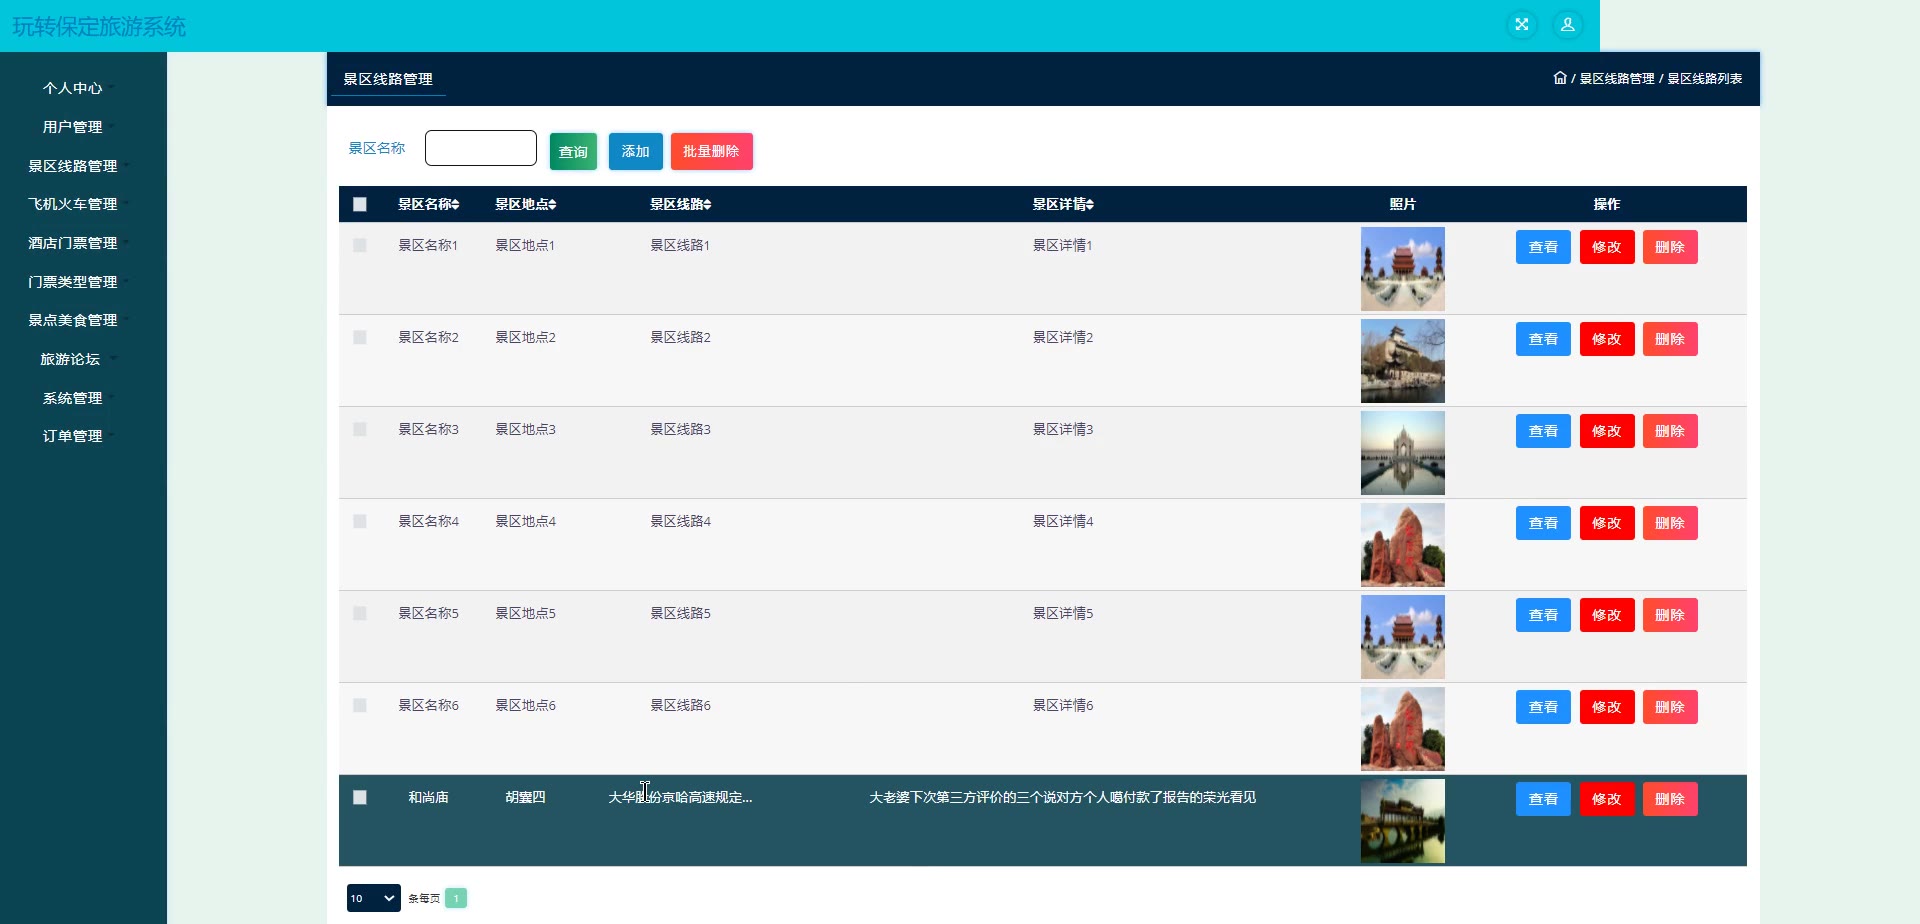Sort by 景区名称 column arrow

(x=455, y=204)
